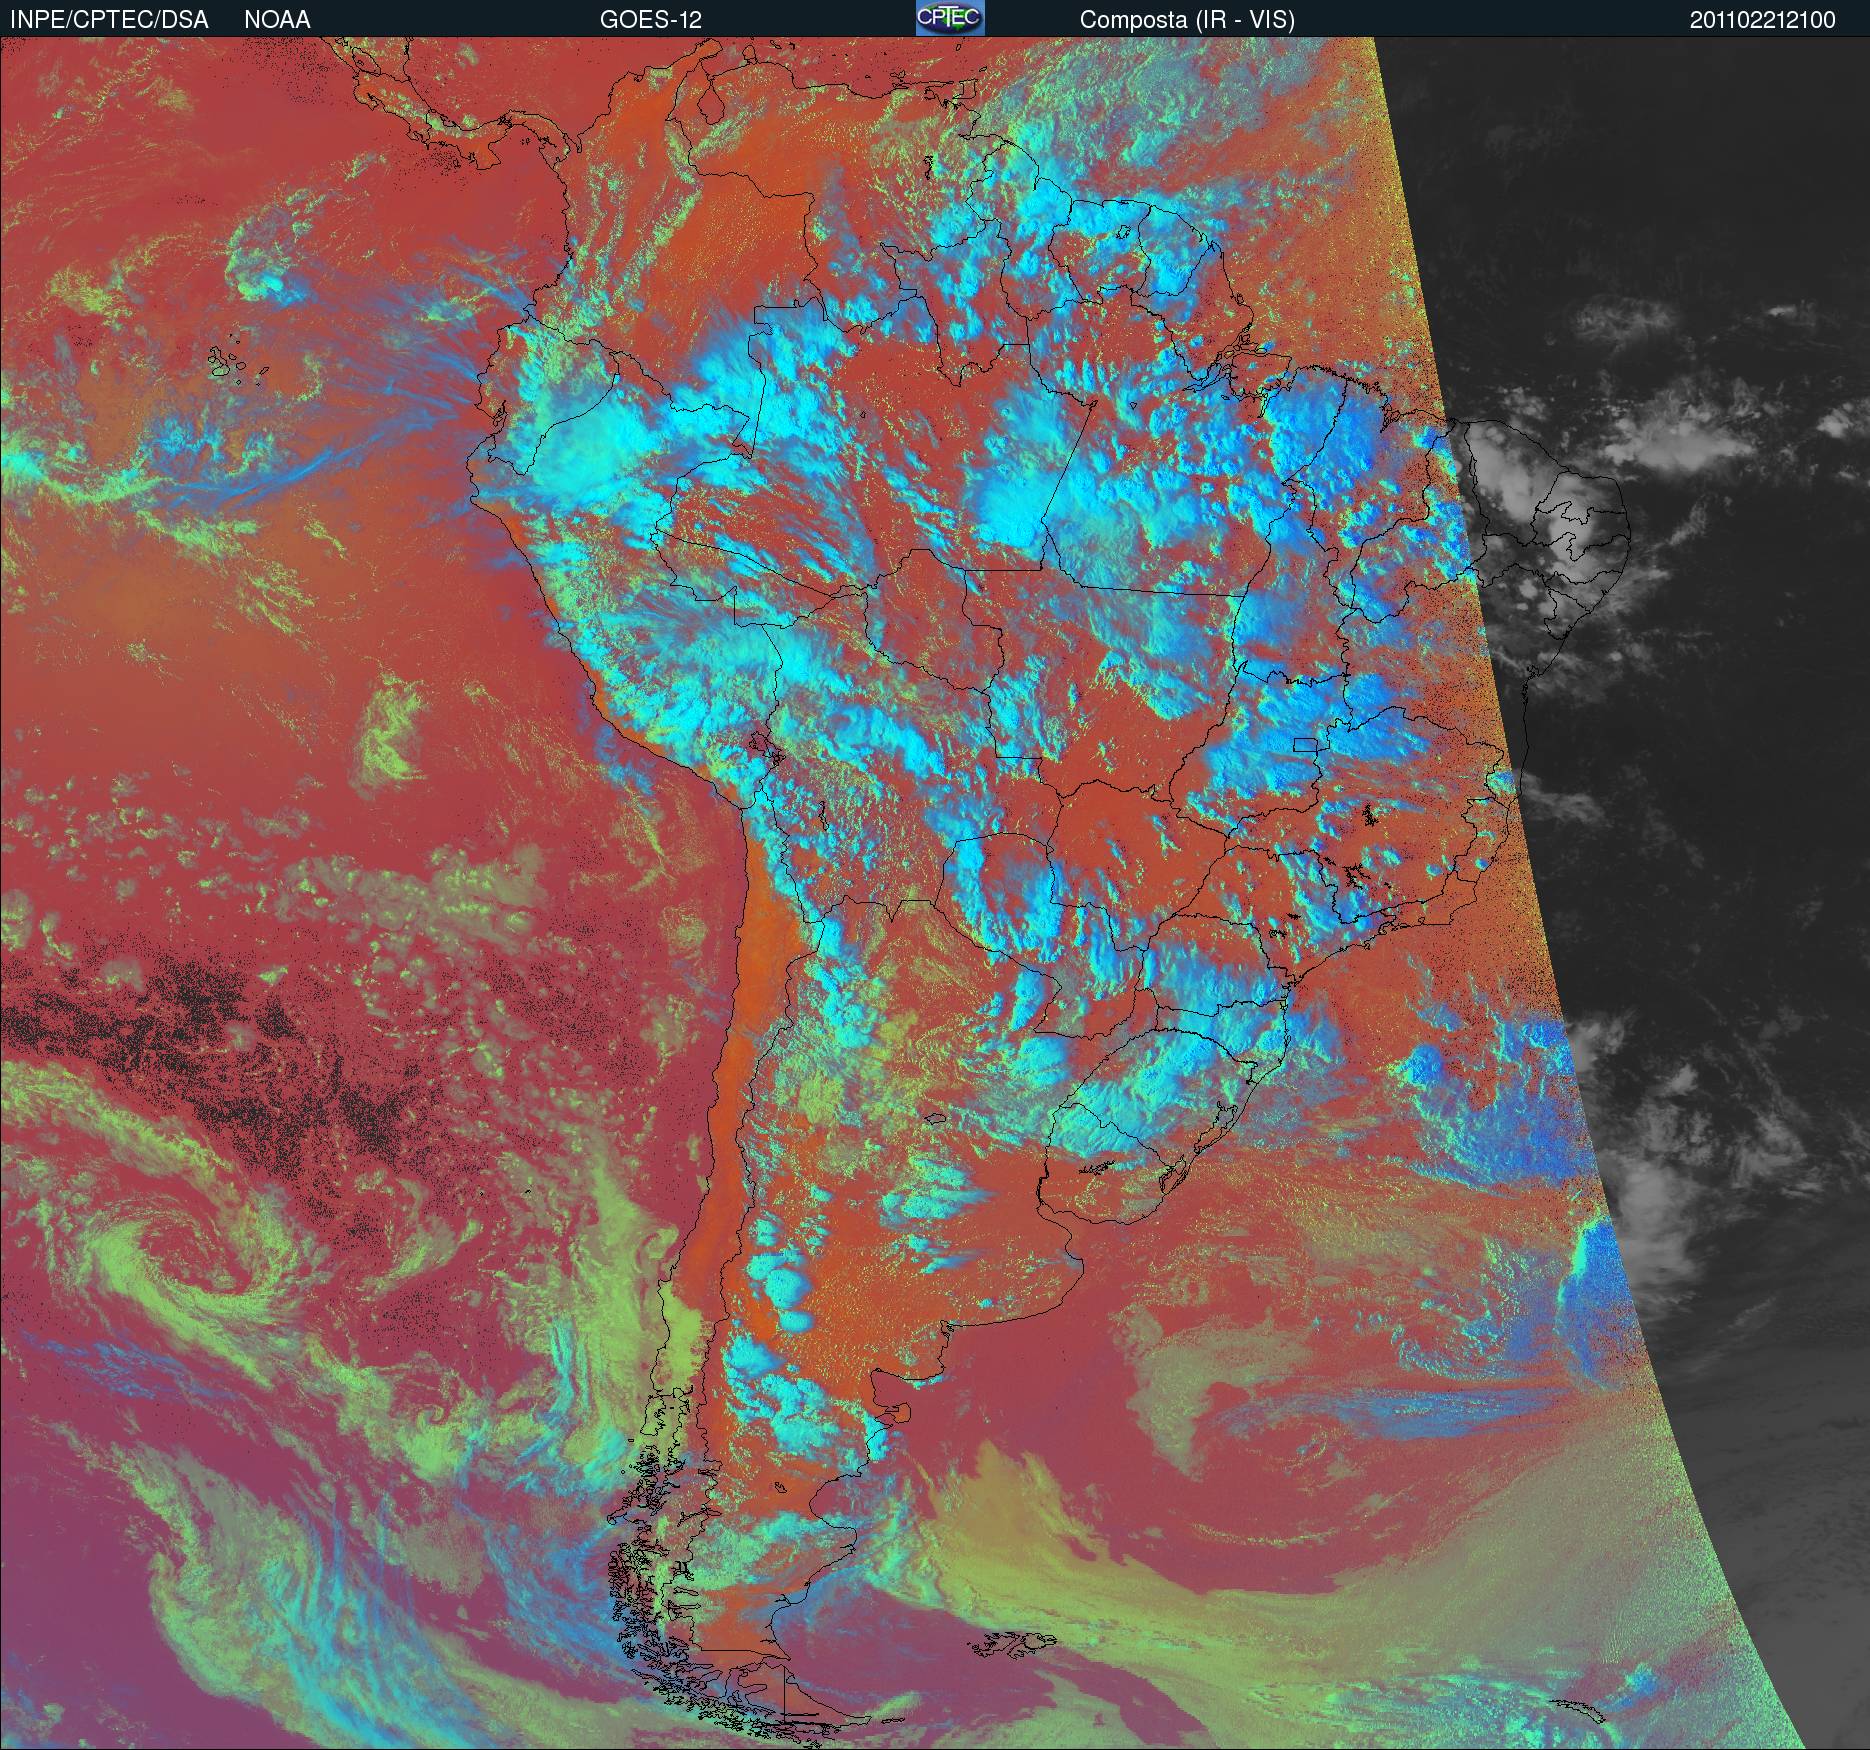This screenshot has height=1750, width=1870.
Task: Click the CPTEC logo in the header
Action: click(x=950, y=18)
